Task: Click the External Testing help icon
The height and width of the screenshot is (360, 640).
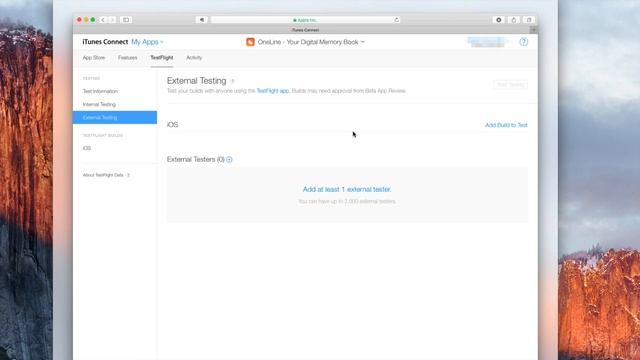Action: coord(233,81)
